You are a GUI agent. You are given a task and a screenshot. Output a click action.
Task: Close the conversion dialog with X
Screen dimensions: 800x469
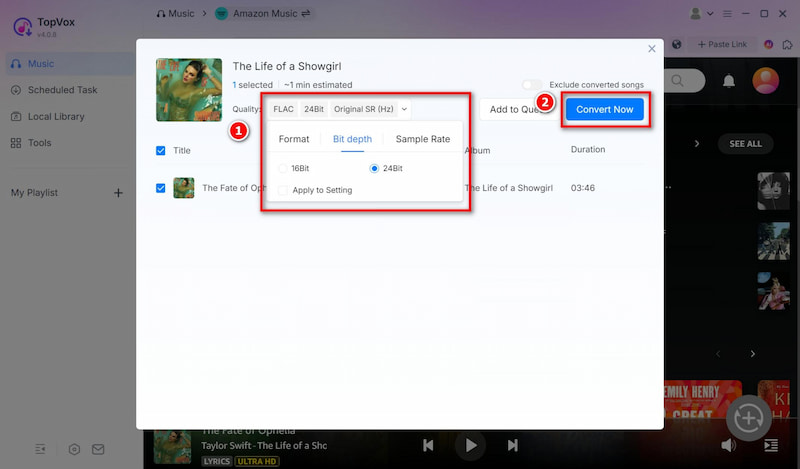[652, 48]
